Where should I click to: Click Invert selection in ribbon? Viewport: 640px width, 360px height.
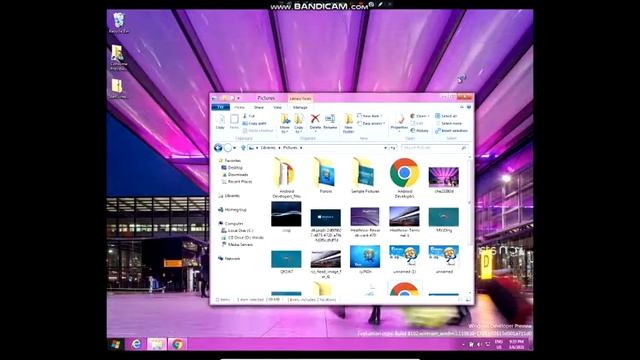coord(451,131)
